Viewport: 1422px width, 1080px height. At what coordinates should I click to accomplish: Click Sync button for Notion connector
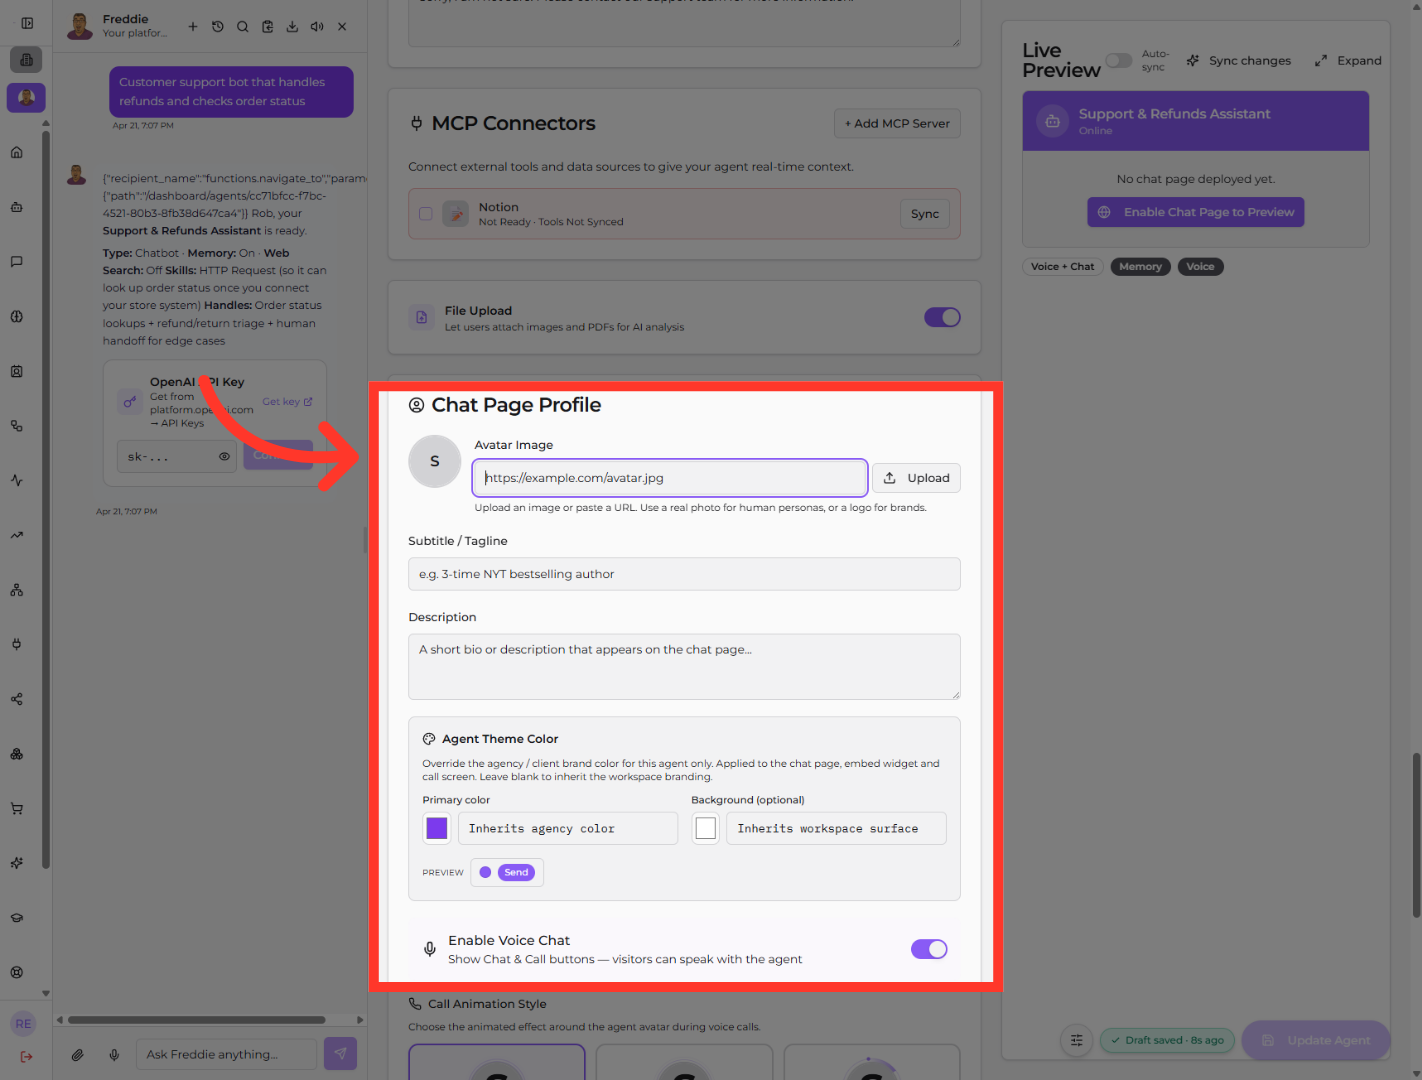tap(925, 214)
